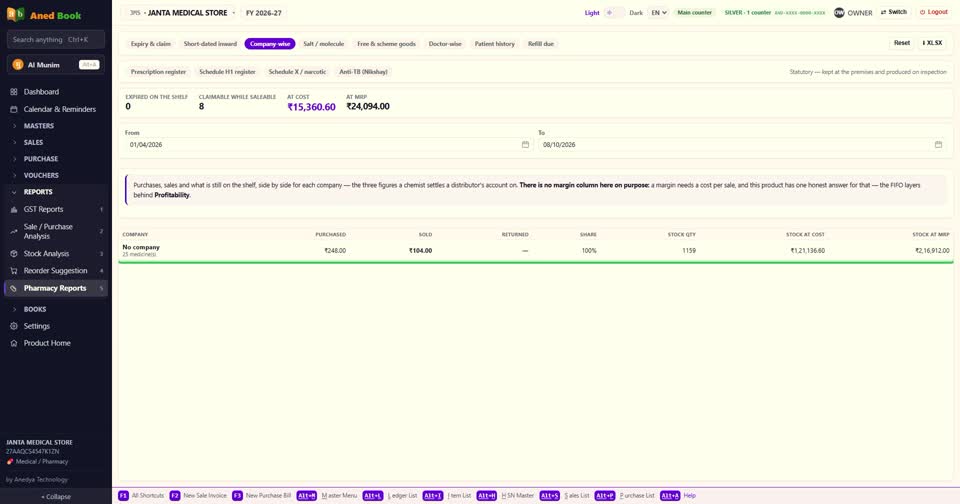Click the Alt+M Master Menu shortcut
This screenshot has width=960, height=504.
(327, 495)
